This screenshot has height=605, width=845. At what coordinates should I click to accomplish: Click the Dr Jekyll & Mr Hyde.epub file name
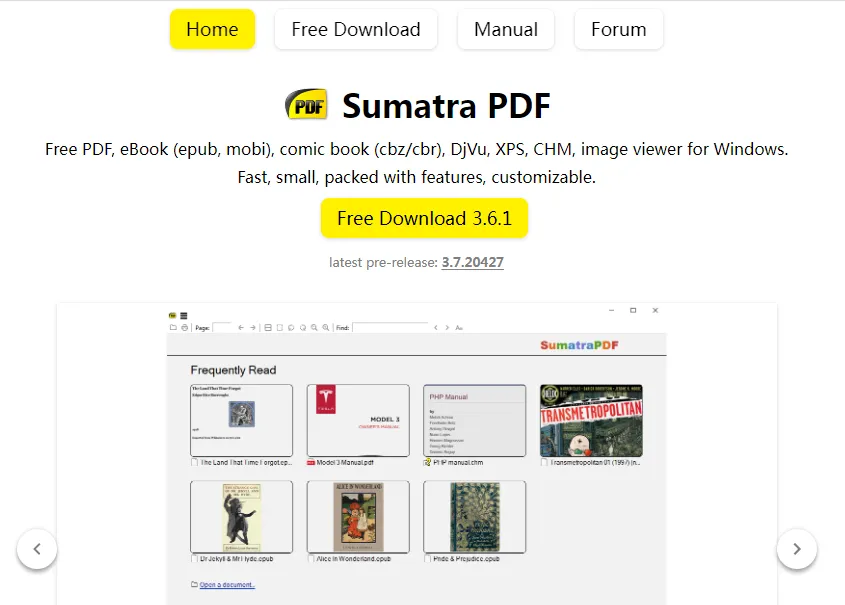[x=237, y=559]
